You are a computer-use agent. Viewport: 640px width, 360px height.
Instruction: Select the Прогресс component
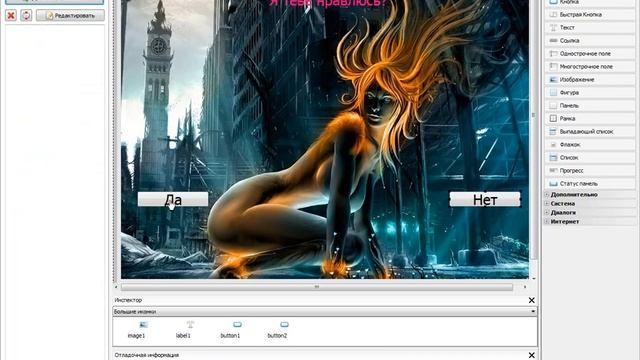point(589,171)
